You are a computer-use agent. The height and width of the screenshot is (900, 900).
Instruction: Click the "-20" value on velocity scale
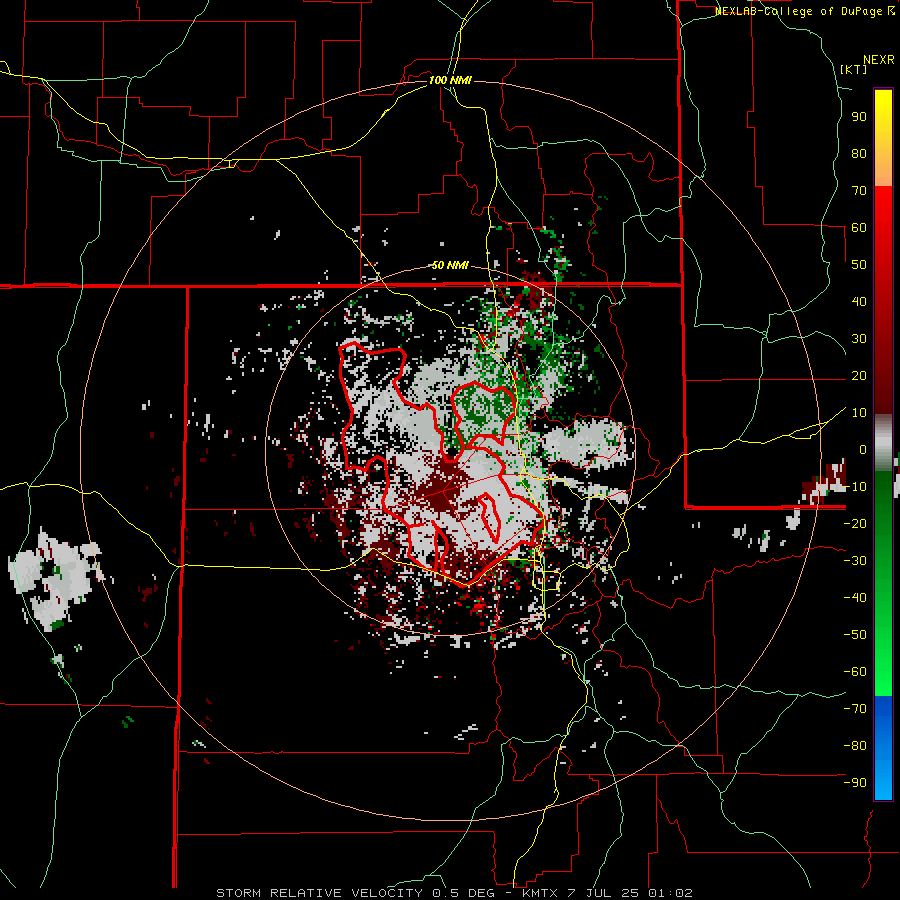click(x=855, y=523)
